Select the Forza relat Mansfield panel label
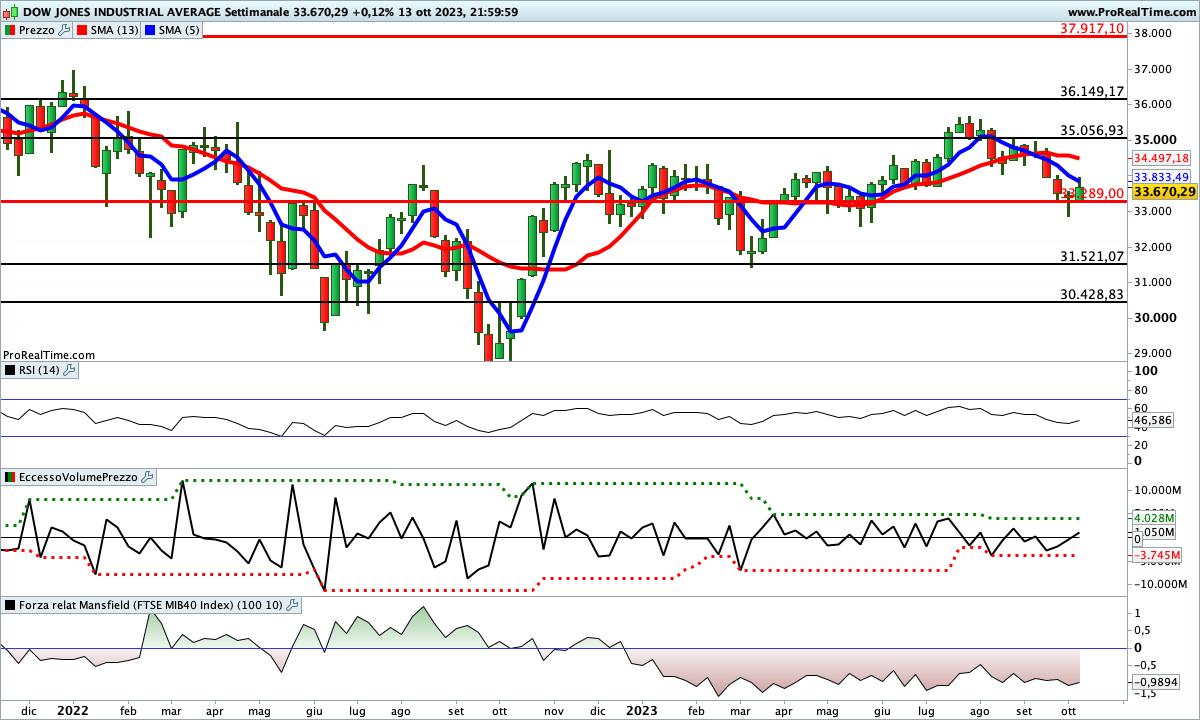This screenshot has width=1200, height=720. point(150,605)
